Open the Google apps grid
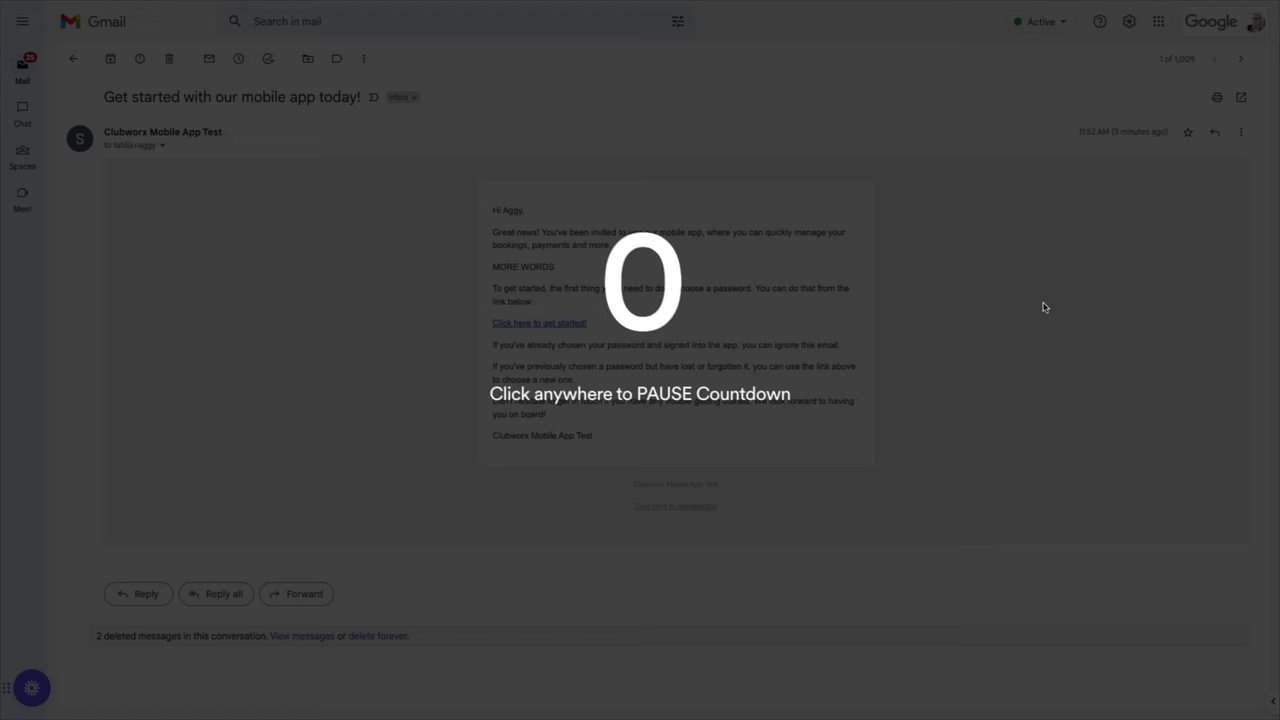This screenshot has width=1280, height=720. pyautogui.click(x=1158, y=21)
